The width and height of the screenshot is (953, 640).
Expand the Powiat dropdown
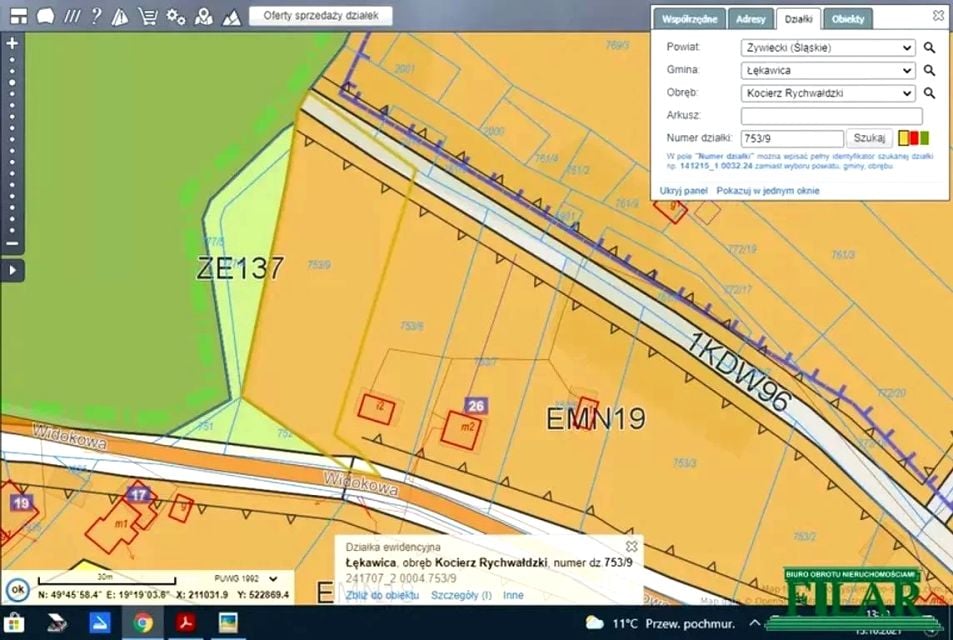[x=906, y=47]
